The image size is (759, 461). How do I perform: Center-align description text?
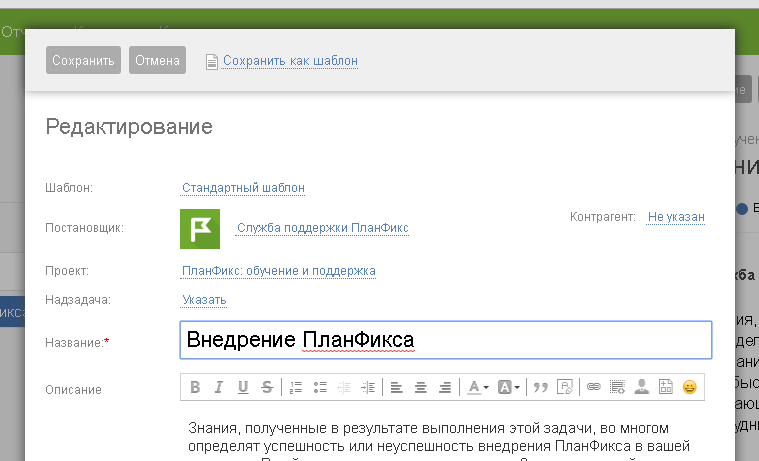421,387
